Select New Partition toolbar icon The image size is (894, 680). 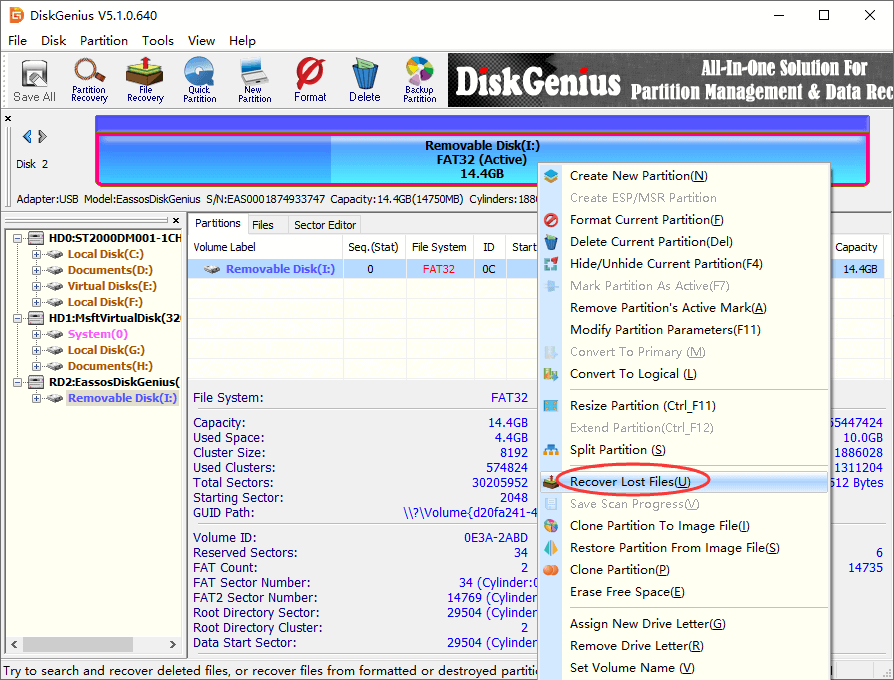tap(254, 80)
